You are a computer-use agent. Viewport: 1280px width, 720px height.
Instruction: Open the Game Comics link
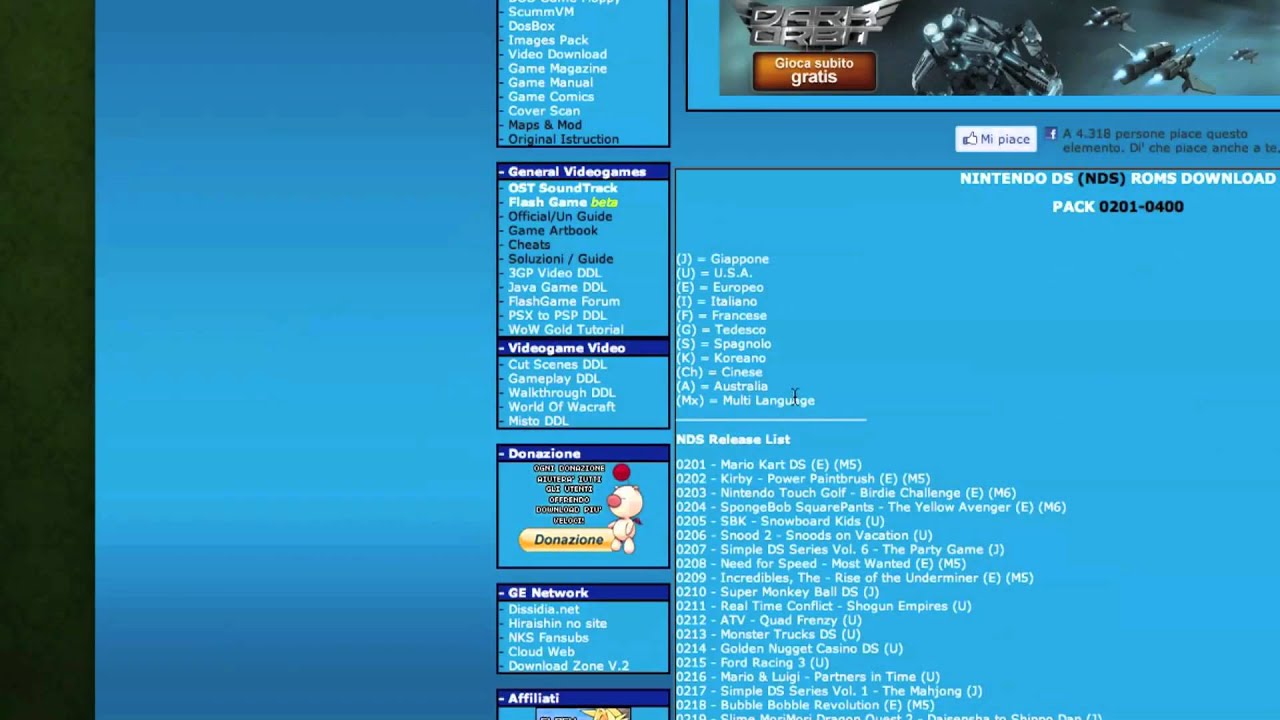click(551, 96)
